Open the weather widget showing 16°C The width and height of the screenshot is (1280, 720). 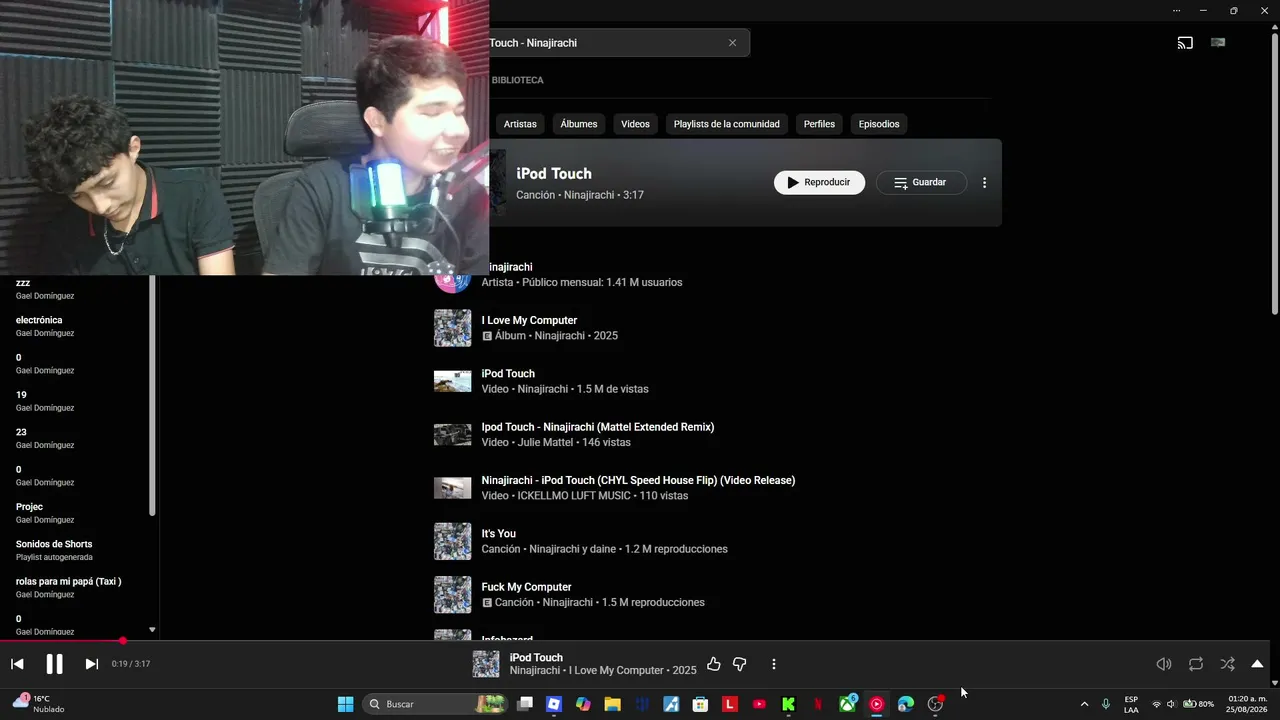[38, 704]
